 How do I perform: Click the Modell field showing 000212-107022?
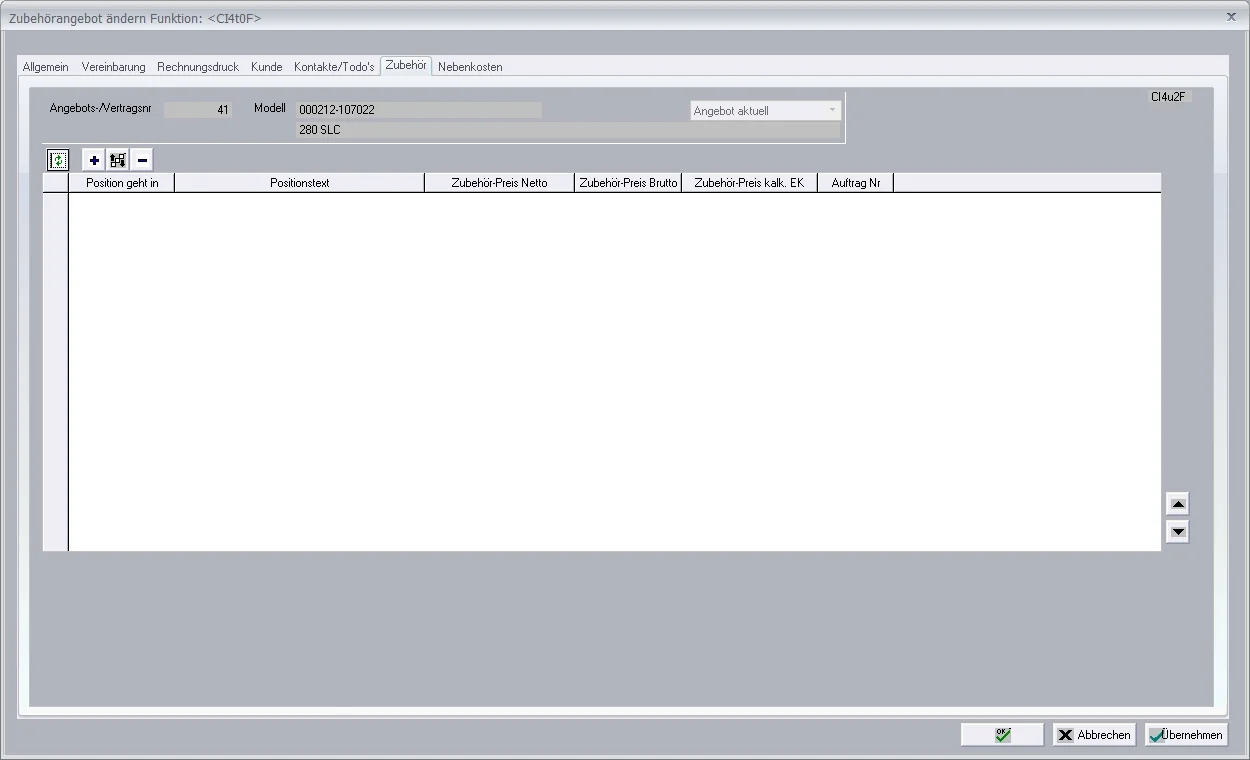click(419, 110)
